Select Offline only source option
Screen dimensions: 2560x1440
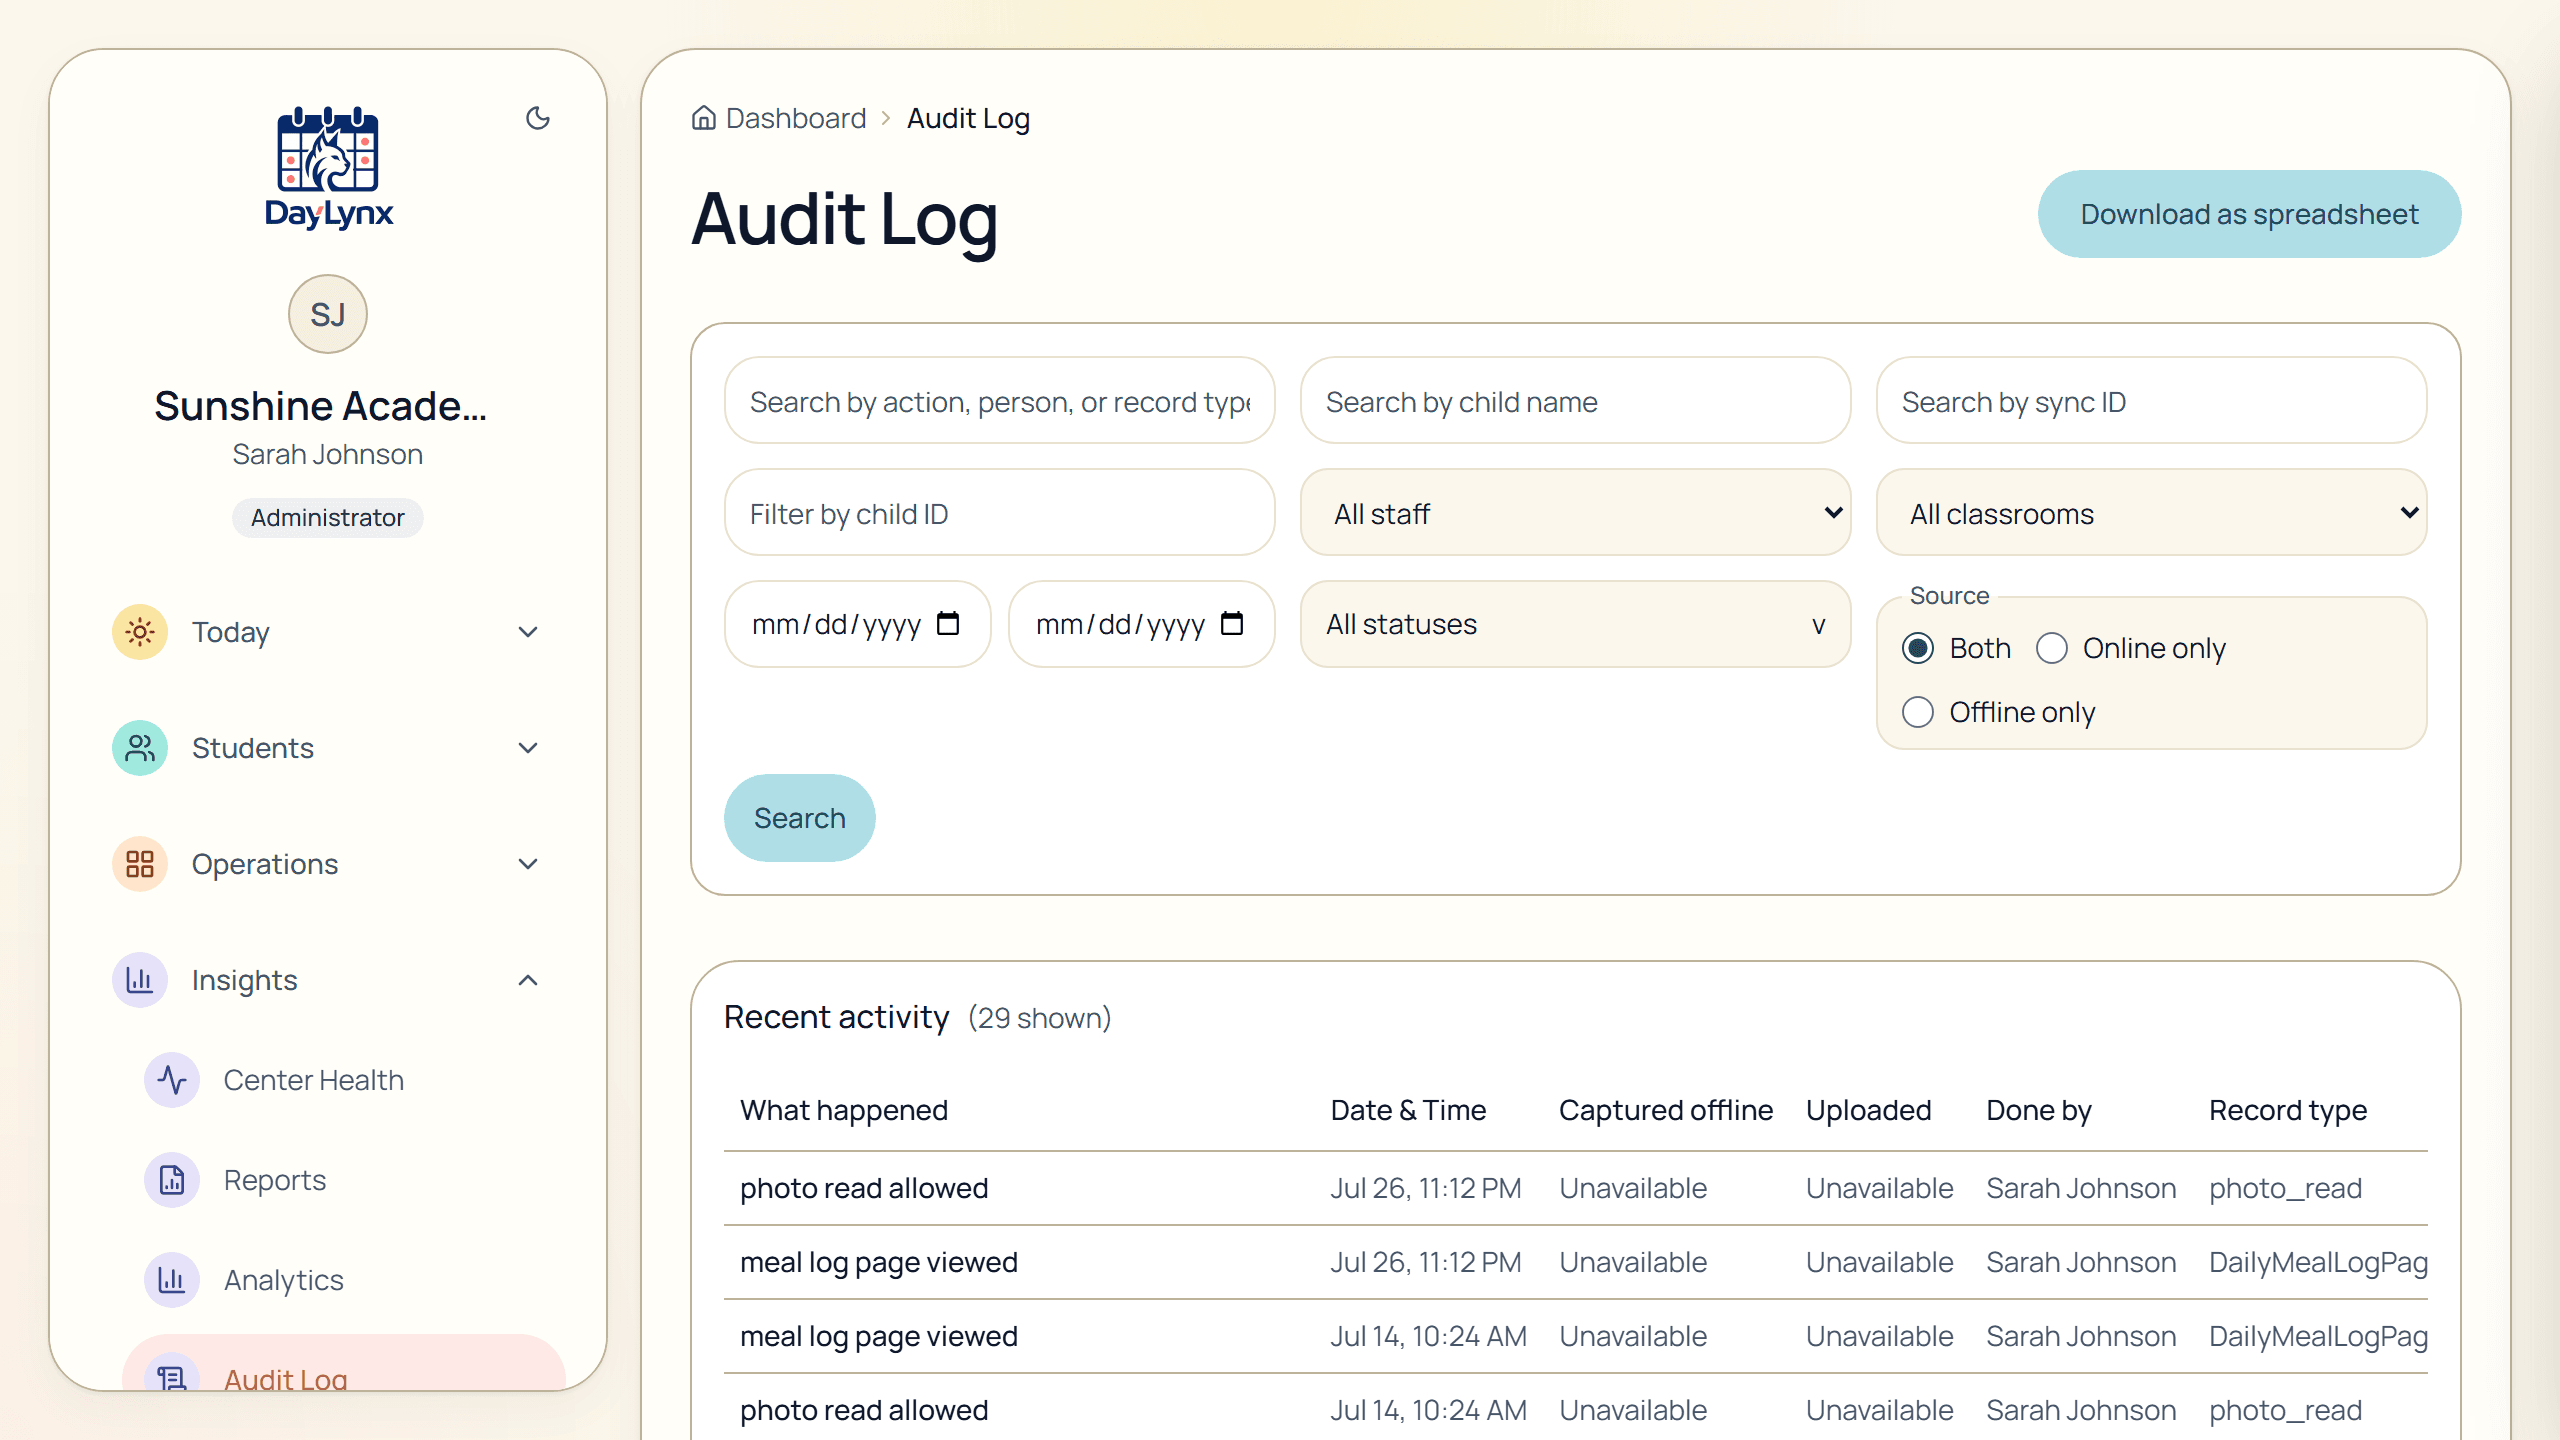(1918, 712)
